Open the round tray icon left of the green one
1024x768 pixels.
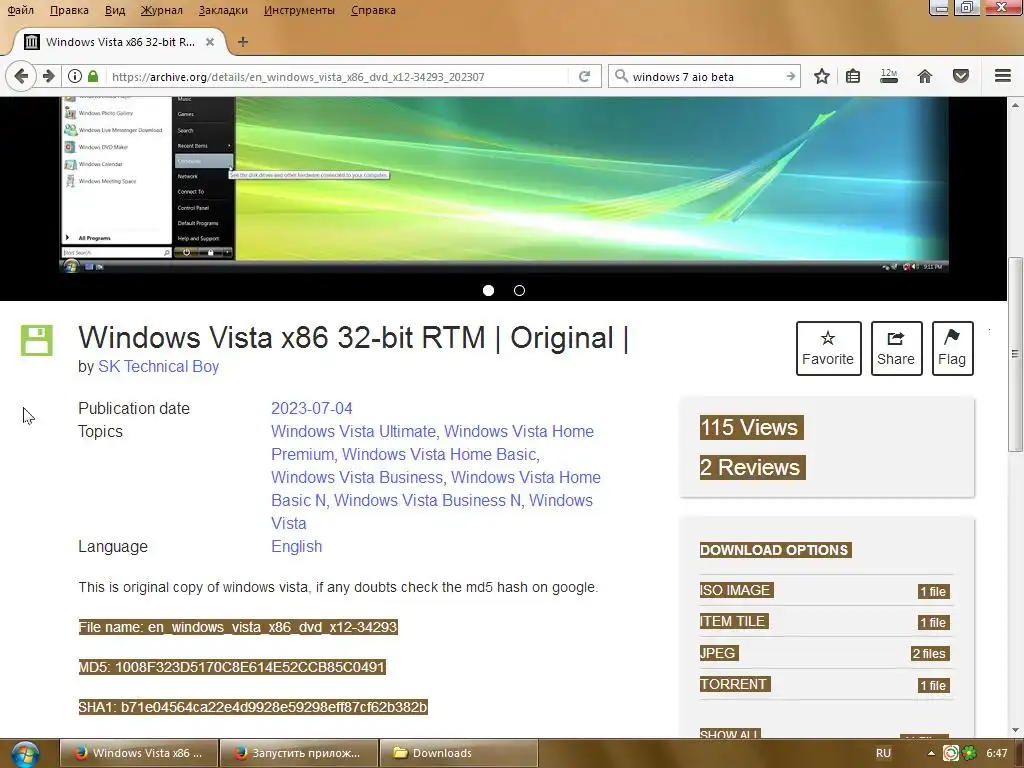[x=952, y=753]
